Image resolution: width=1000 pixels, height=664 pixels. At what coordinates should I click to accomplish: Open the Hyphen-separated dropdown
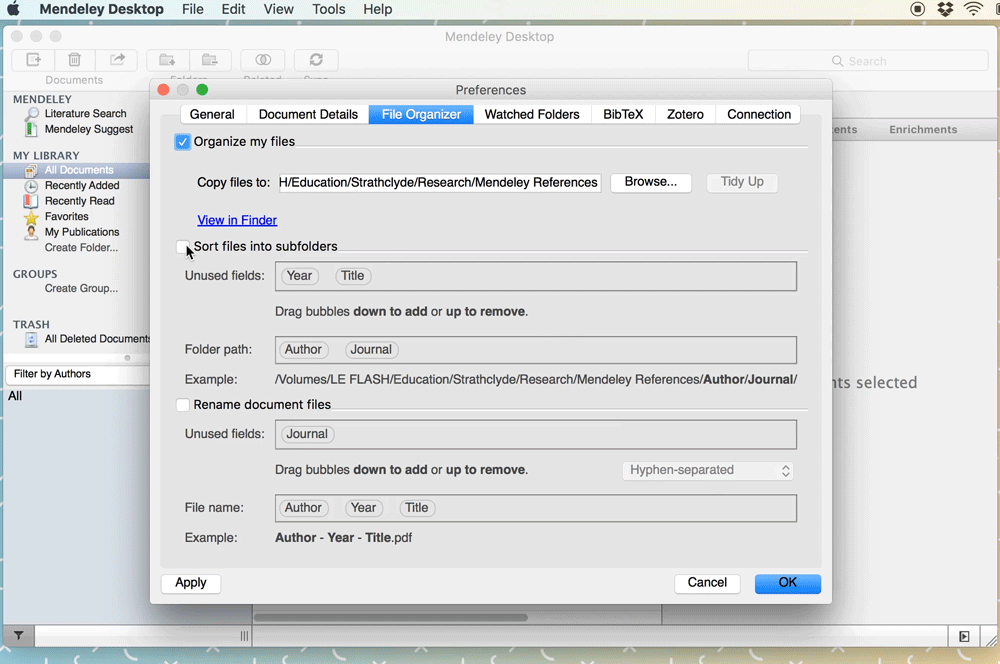pyautogui.click(x=707, y=470)
